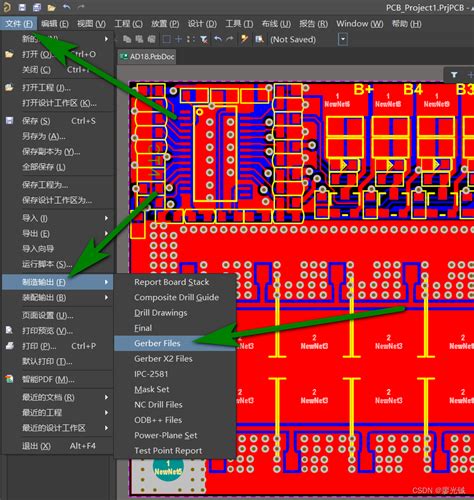Expand the 导入 submenu arrow
This screenshot has height=500, width=474.
pos(106,218)
